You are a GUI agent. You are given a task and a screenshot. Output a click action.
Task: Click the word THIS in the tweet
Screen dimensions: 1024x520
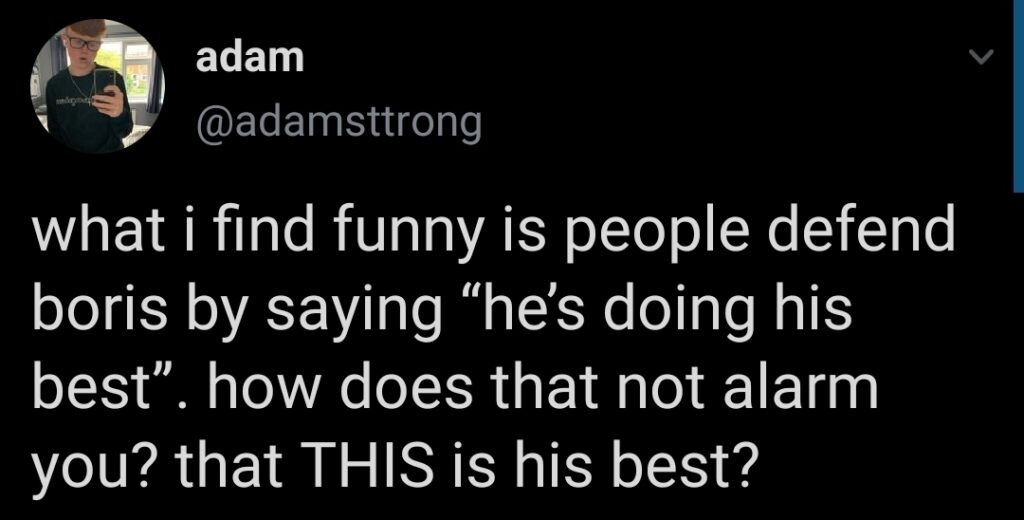click(x=369, y=465)
